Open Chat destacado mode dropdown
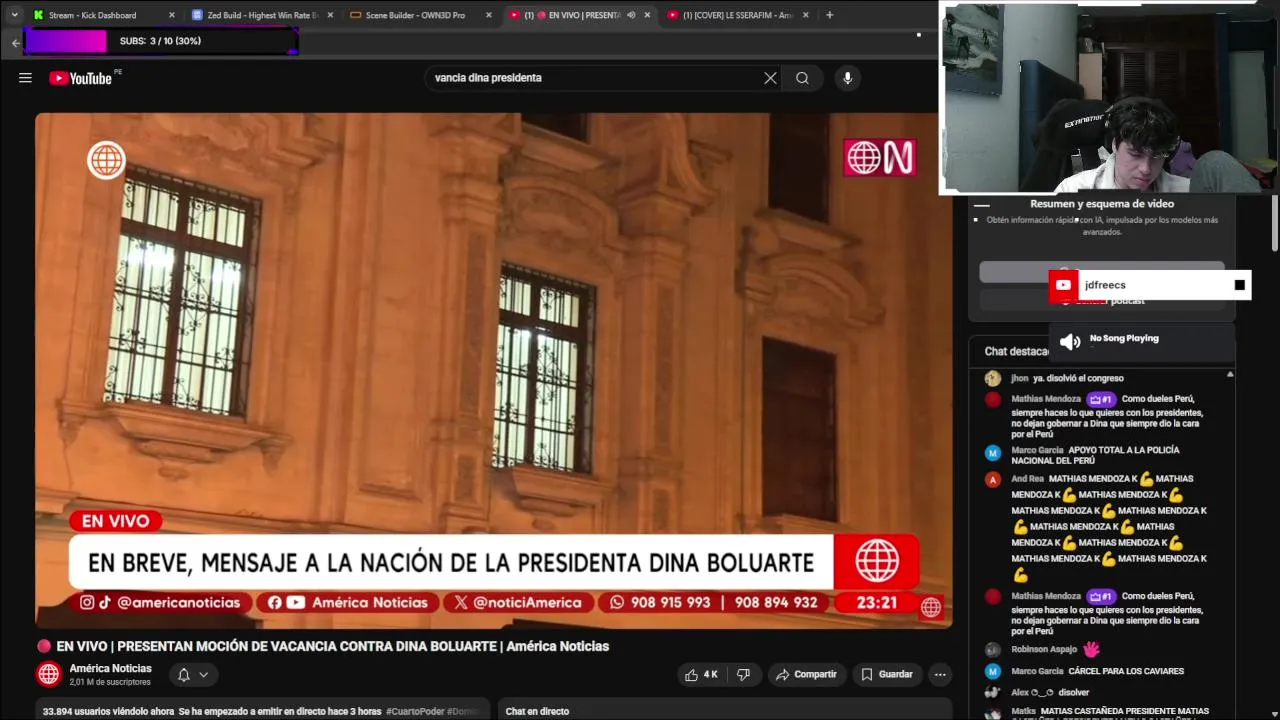1280x720 pixels. pyautogui.click(x=1016, y=351)
